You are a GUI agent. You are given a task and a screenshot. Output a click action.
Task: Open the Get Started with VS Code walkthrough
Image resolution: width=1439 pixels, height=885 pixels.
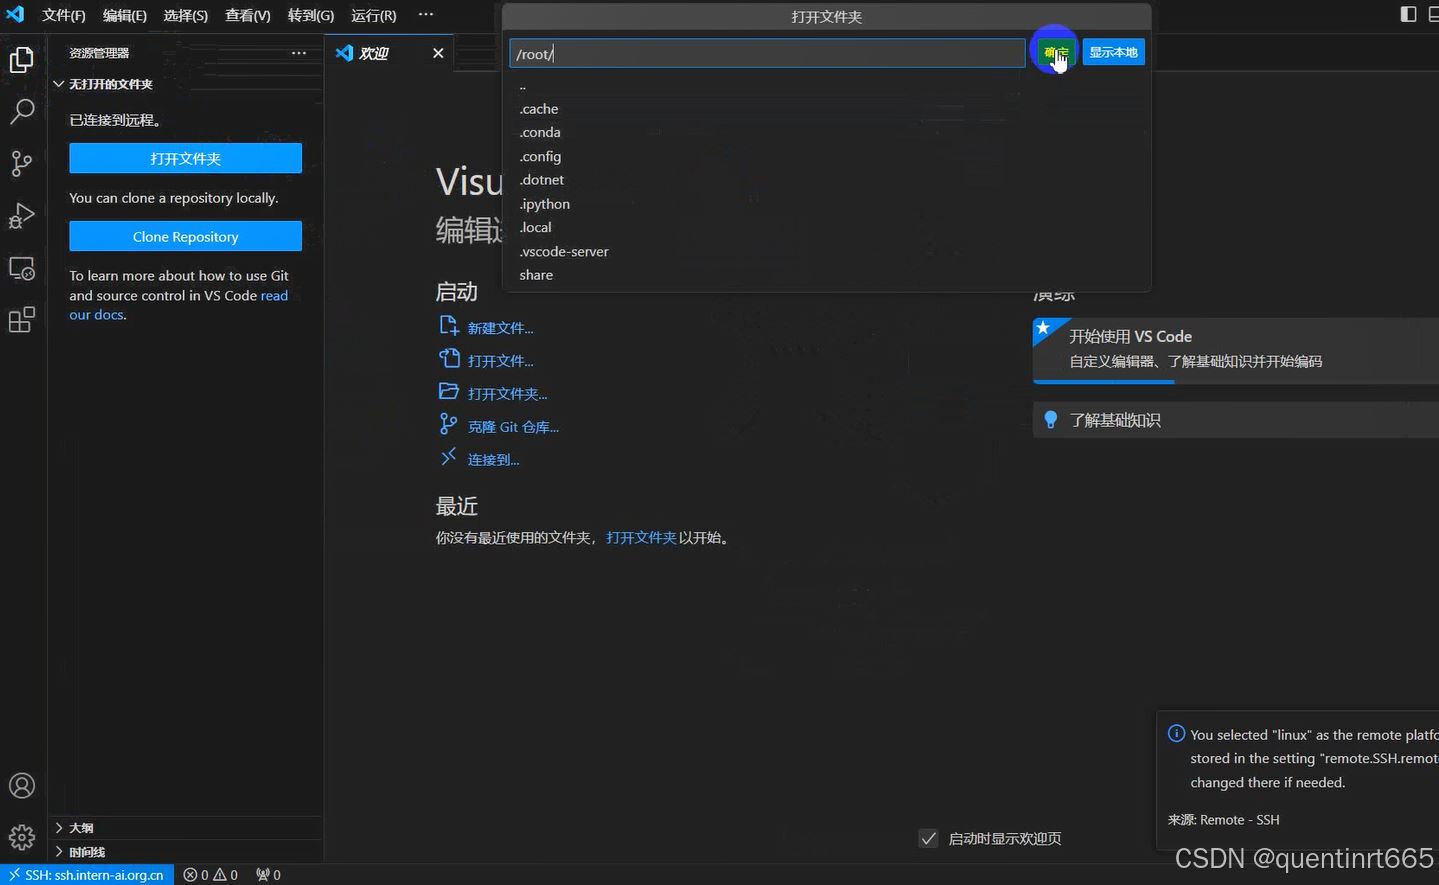(1235, 350)
